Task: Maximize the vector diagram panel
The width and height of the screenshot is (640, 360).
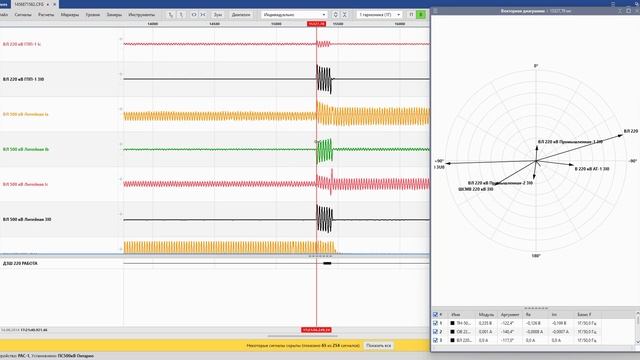Action: pyautogui.click(x=628, y=11)
